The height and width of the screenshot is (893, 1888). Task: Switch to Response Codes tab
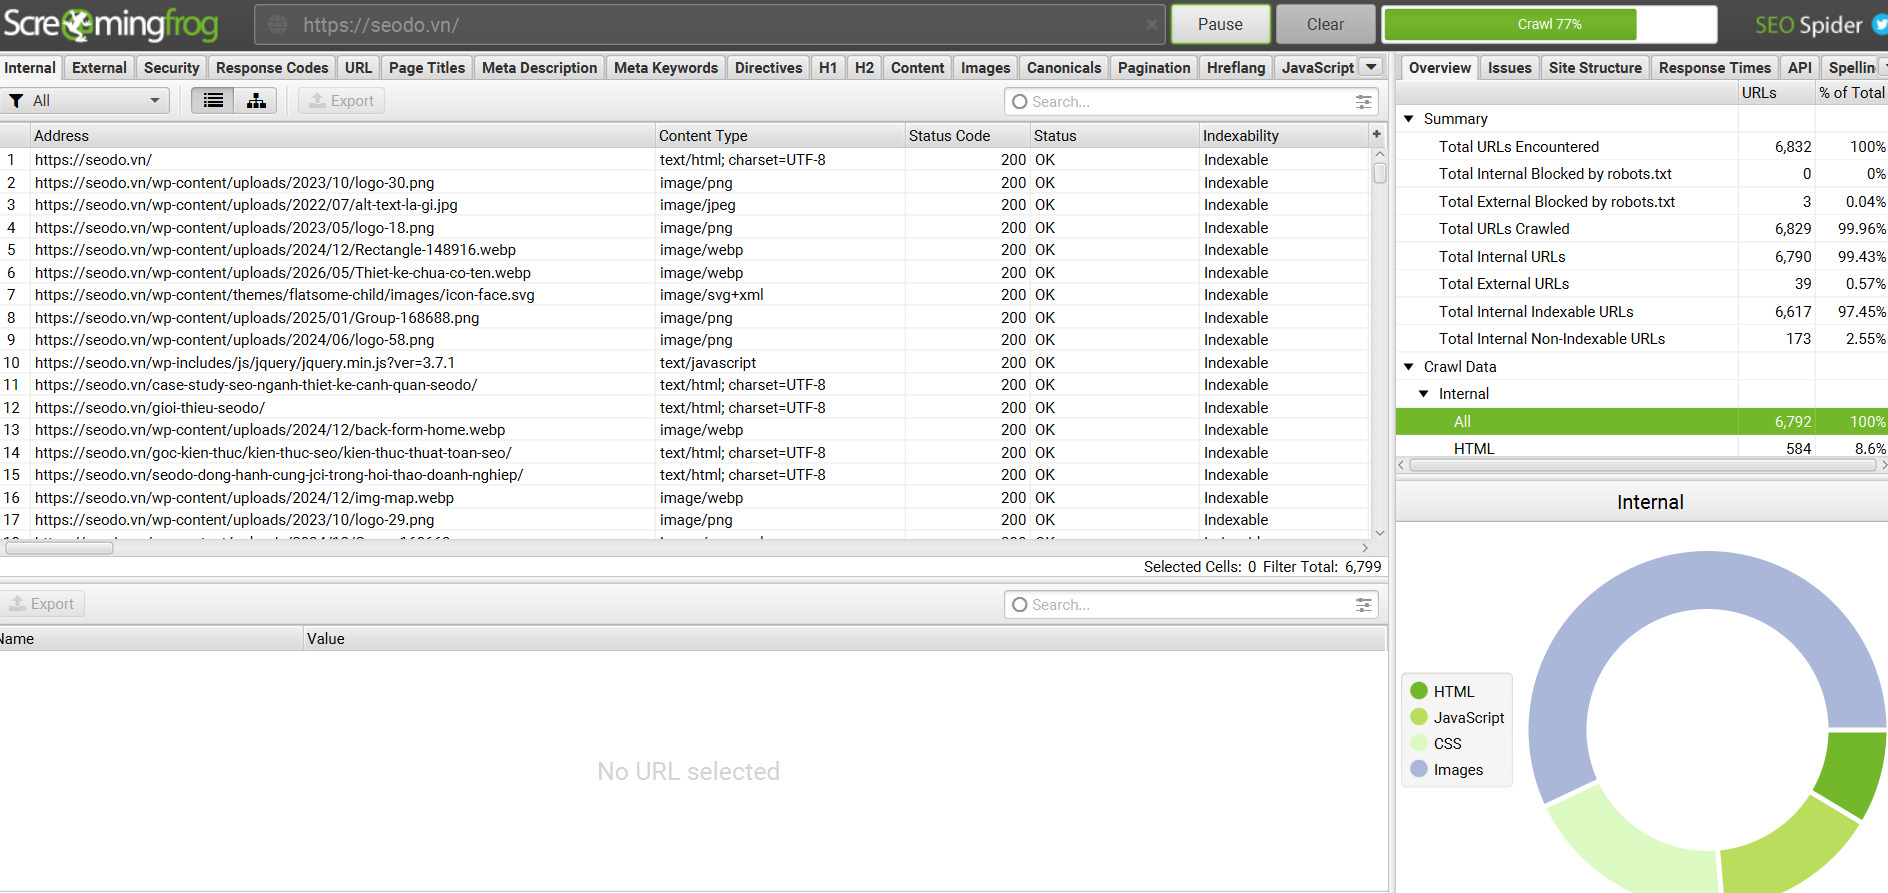coord(272,68)
